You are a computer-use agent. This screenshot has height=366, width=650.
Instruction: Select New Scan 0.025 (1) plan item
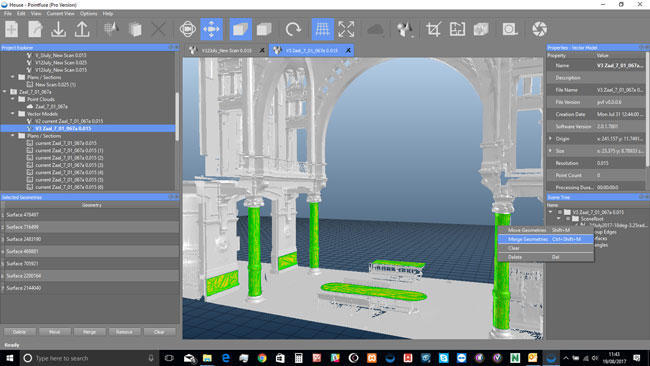pos(55,85)
